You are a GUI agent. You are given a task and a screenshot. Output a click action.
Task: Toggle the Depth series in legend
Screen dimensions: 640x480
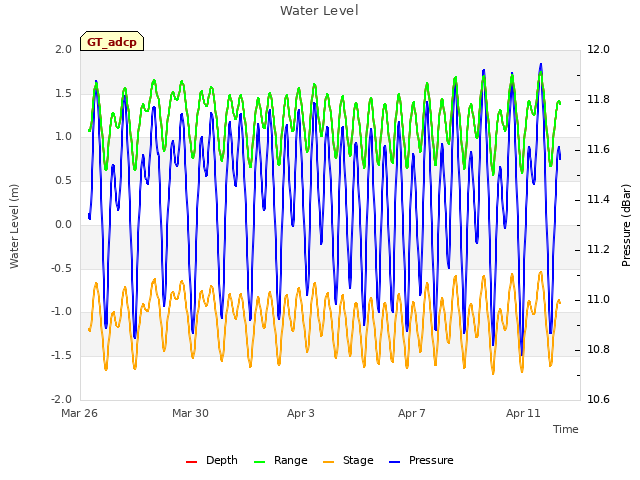click(211, 460)
